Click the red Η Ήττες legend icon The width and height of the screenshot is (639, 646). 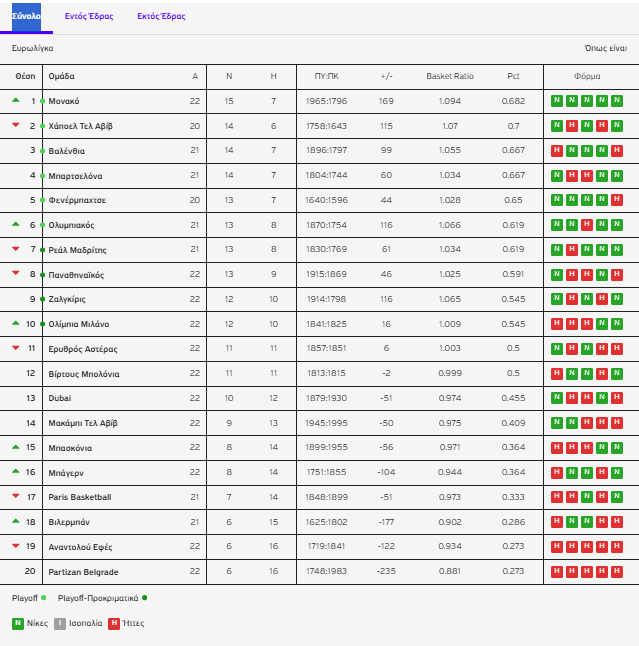(x=115, y=623)
